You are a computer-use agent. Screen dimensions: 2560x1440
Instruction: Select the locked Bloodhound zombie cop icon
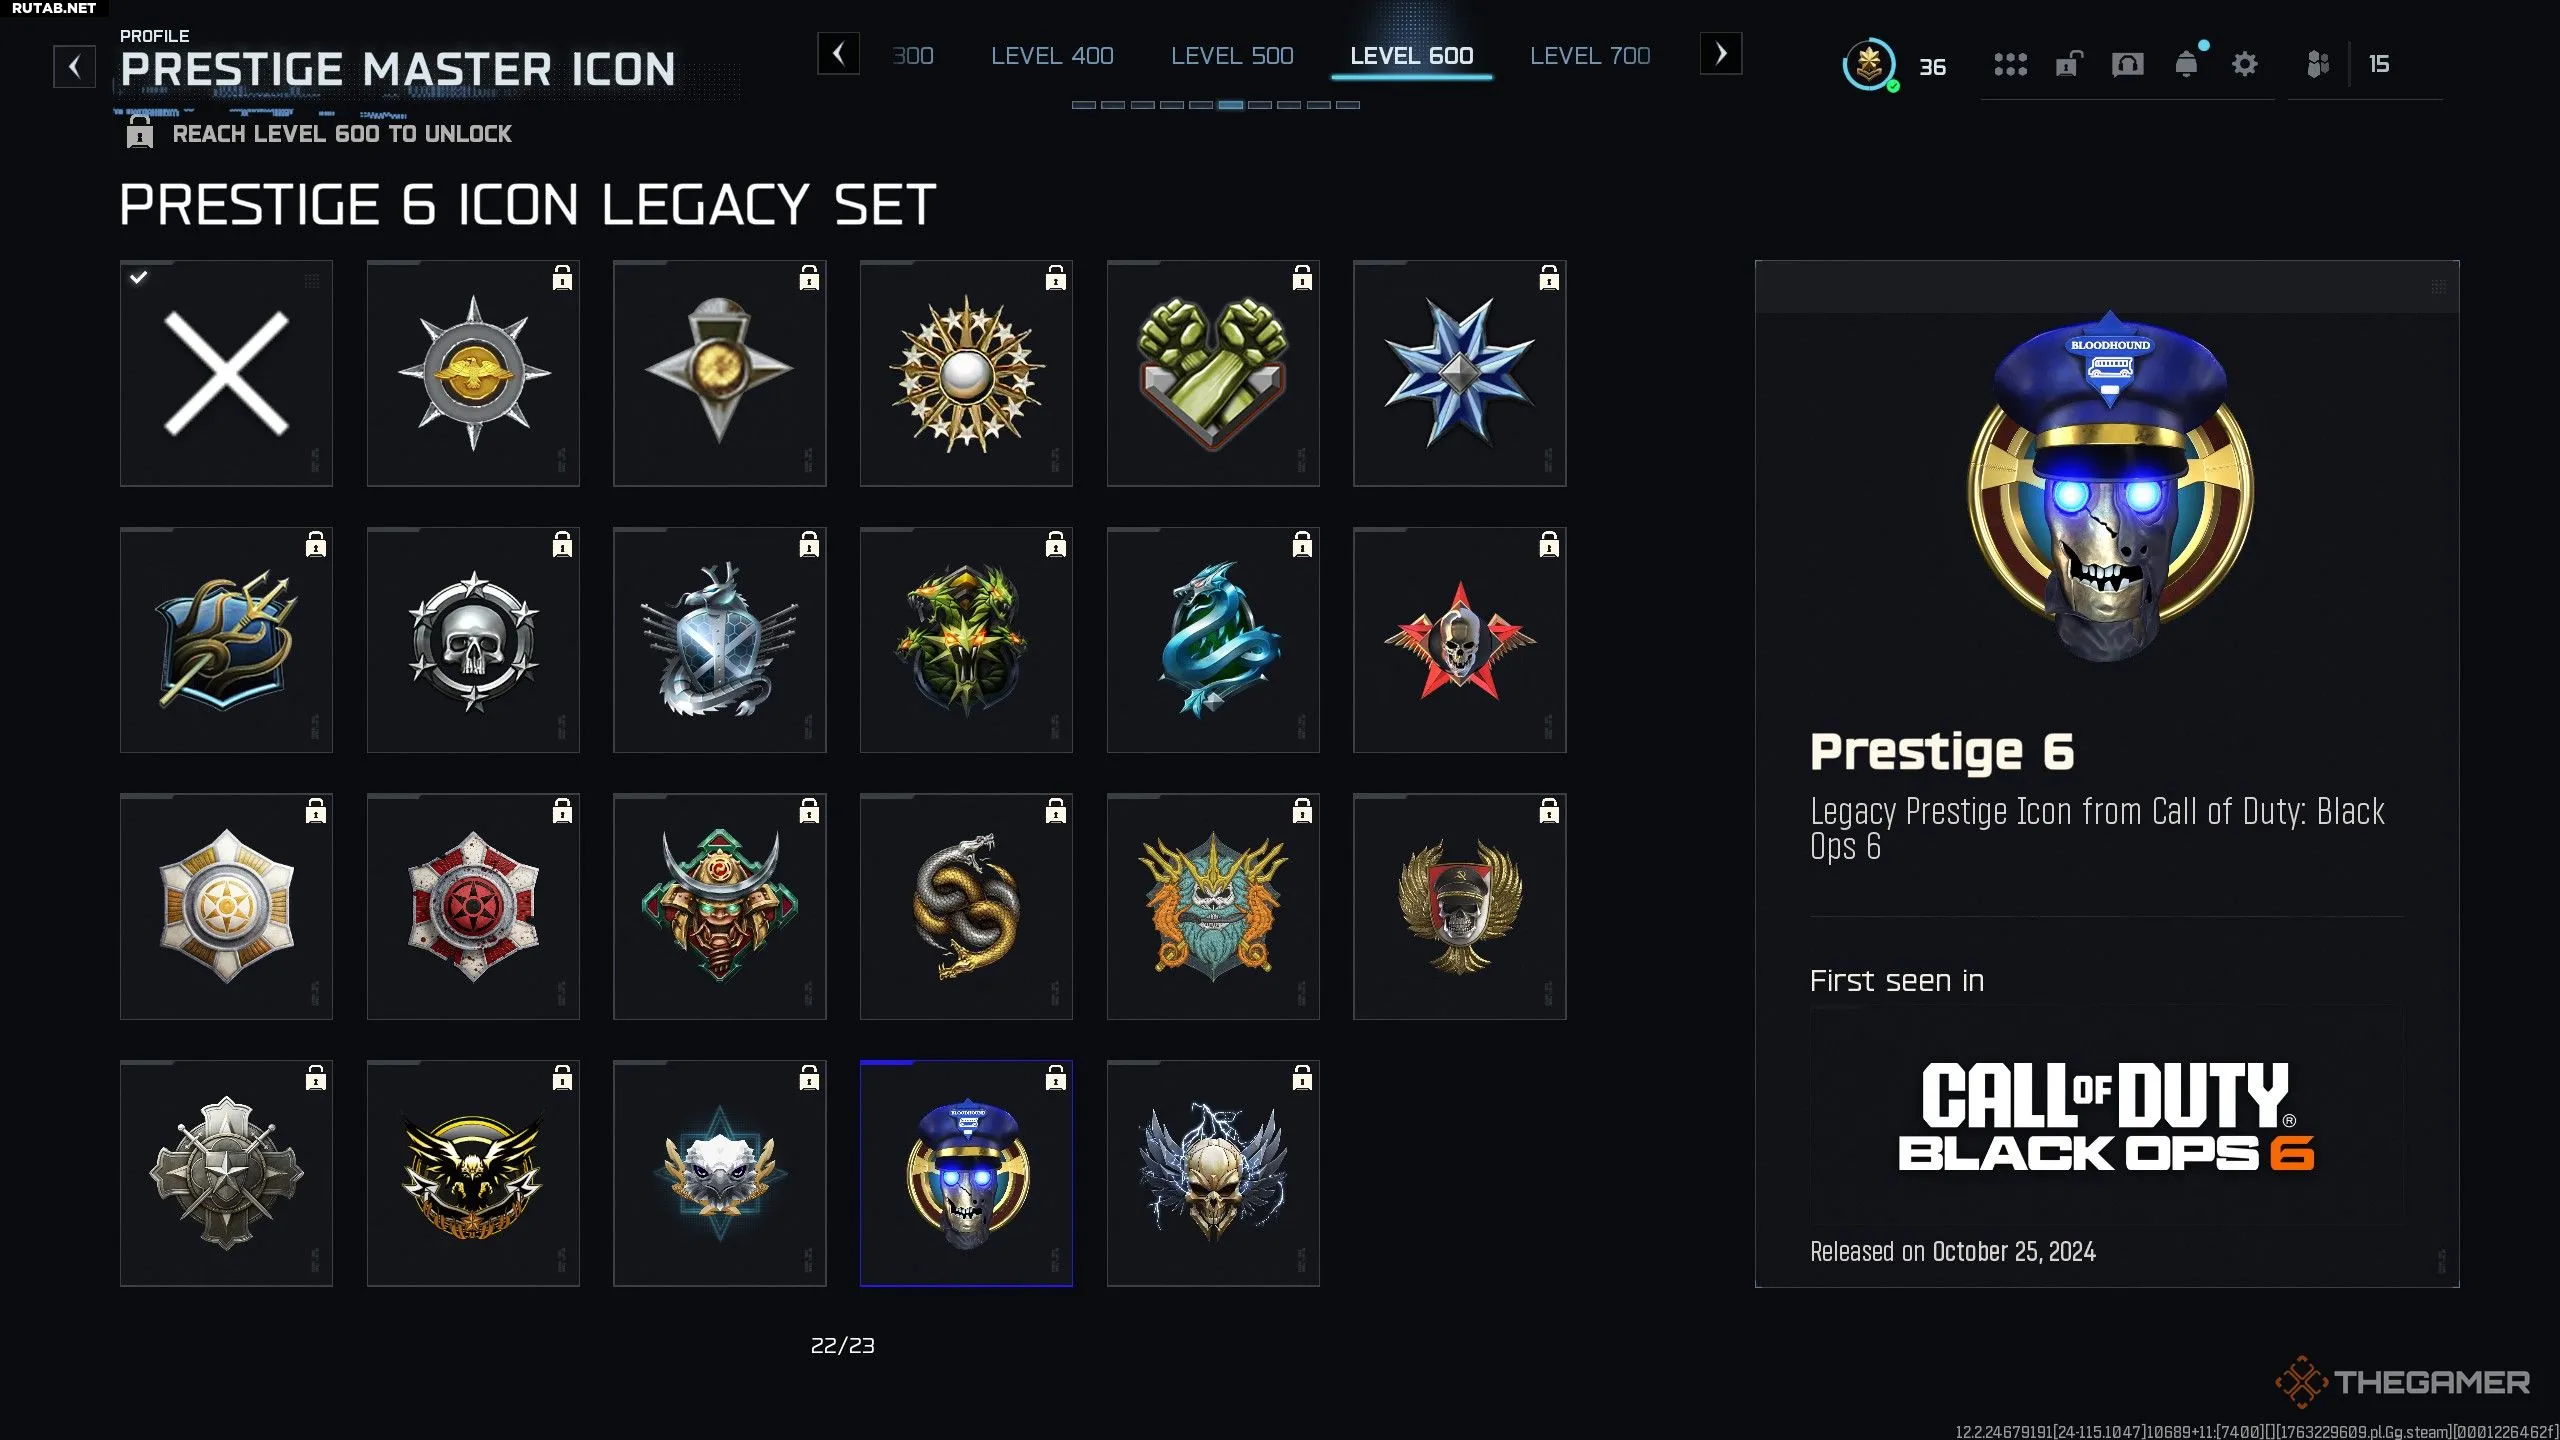tap(966, 1174)
